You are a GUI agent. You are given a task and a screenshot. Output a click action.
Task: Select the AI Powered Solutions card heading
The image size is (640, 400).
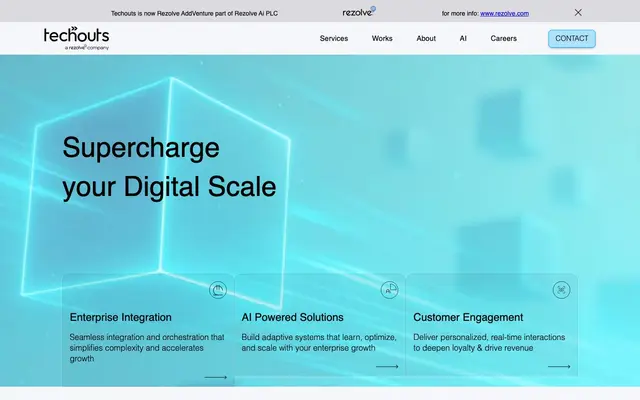[x=292, y=317]
